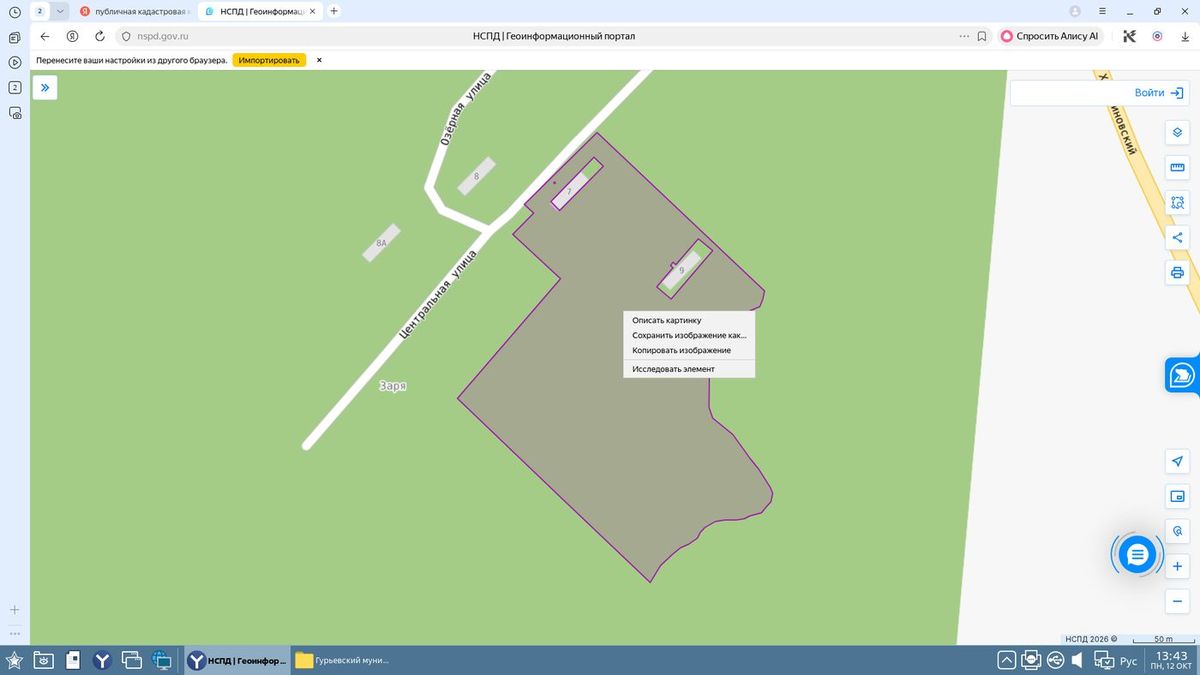
Task: Open the new tab with plus button
Action: point(334,11)
